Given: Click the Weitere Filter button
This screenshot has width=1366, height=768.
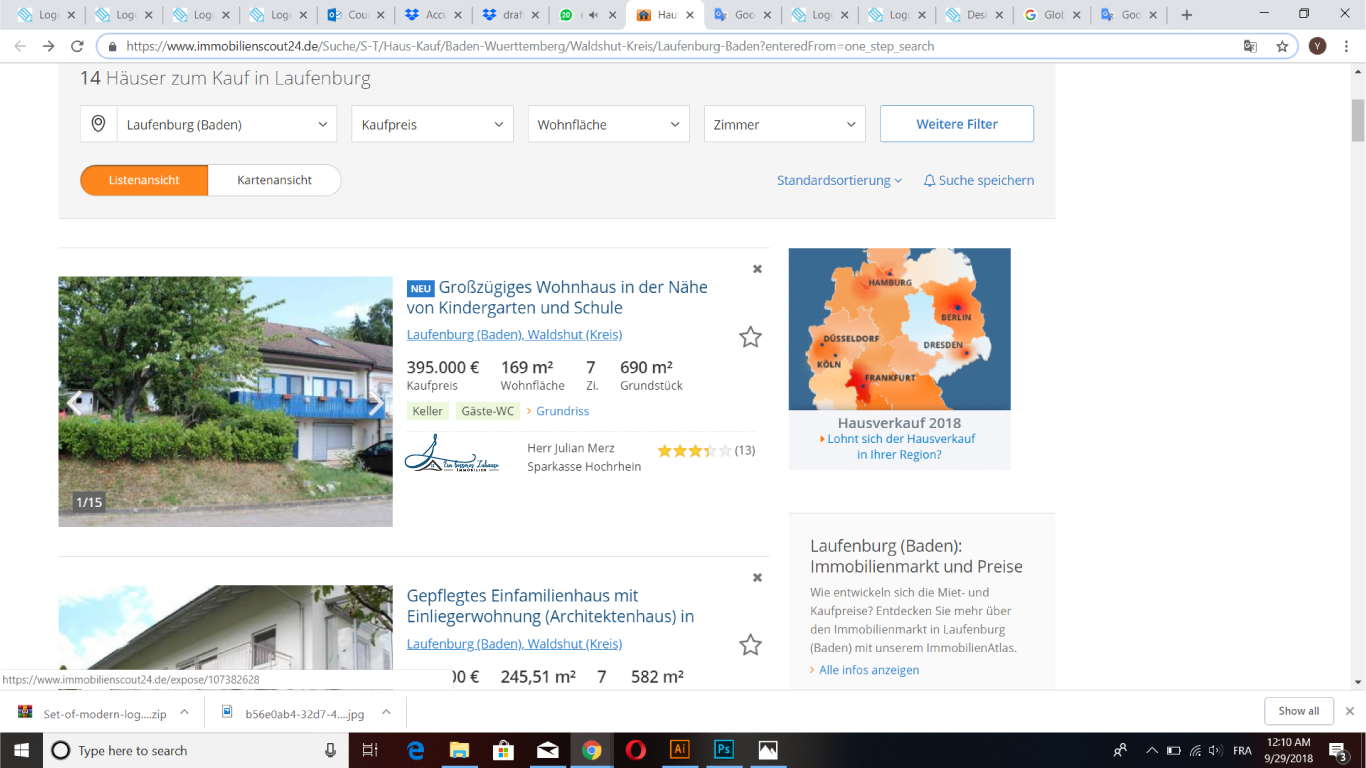Looking at the screenshot, I should [x=957, y=124].
